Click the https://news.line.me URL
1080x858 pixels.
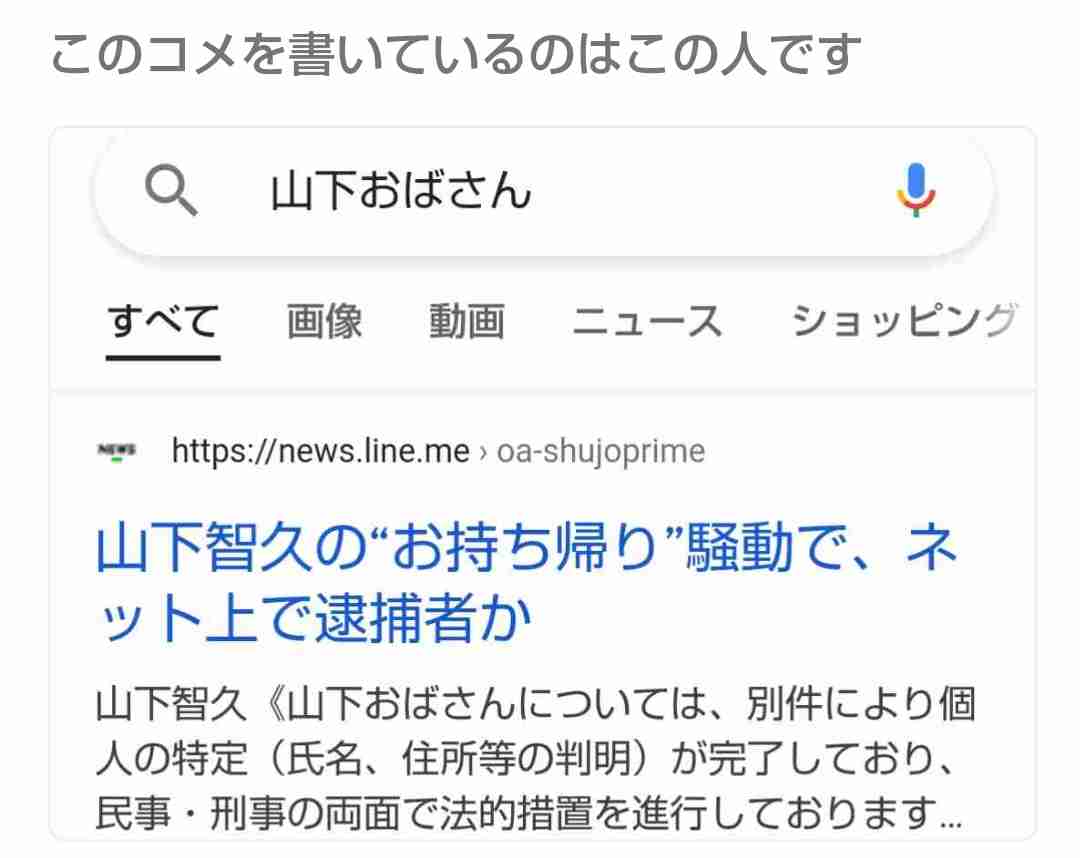[x=320, y=452]
